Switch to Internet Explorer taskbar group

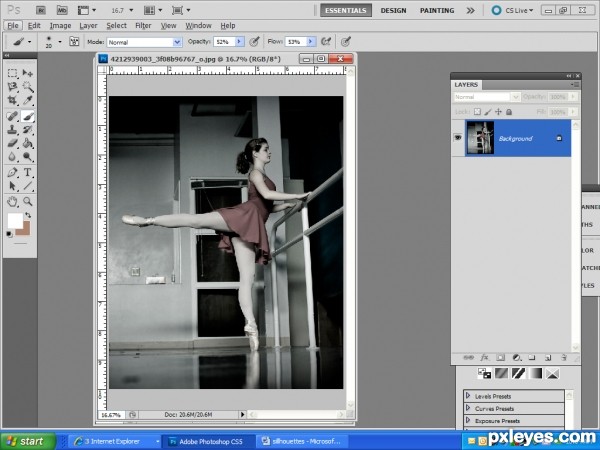coord(115,442)
